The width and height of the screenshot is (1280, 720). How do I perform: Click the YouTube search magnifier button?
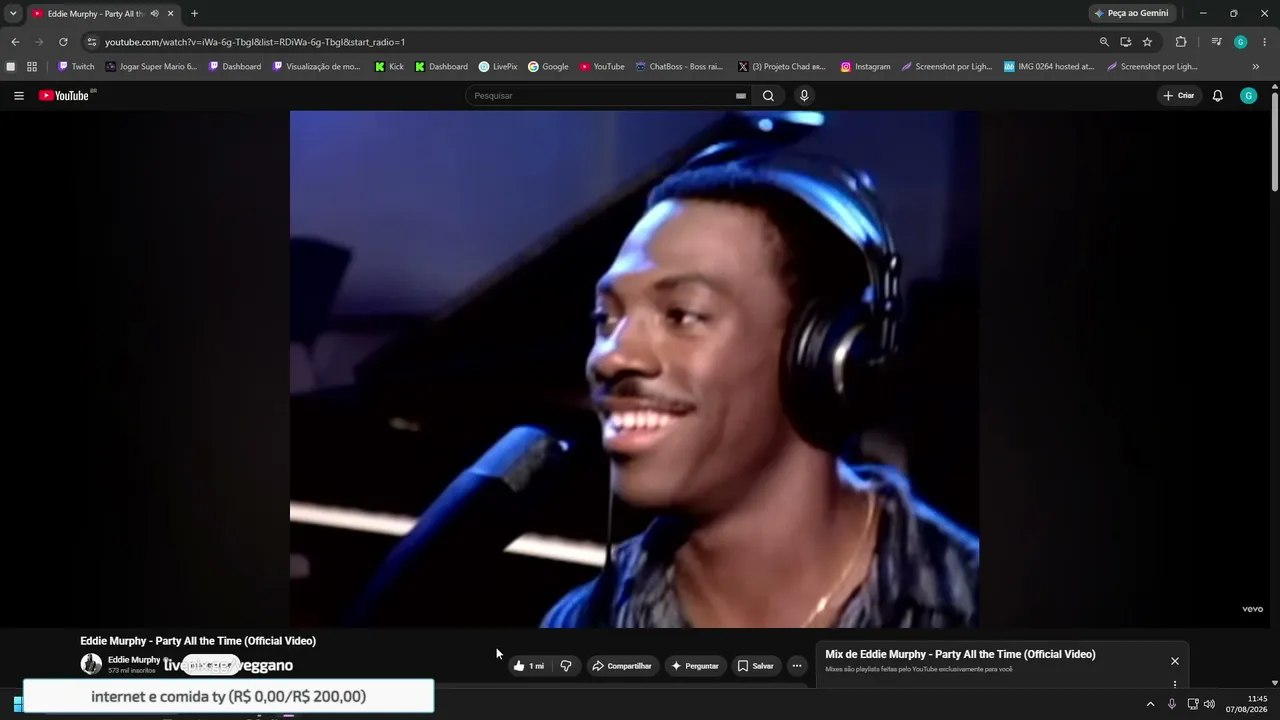pos(768,96)
